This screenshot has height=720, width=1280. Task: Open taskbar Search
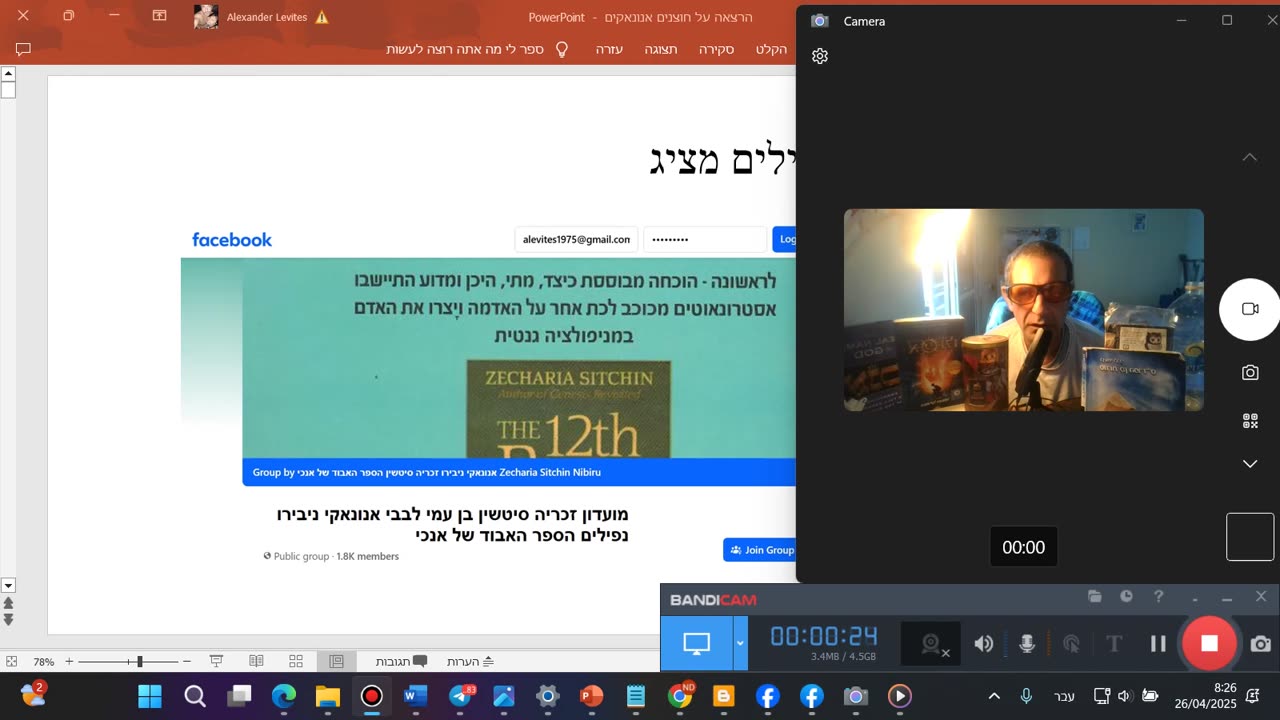pos(195,696)
